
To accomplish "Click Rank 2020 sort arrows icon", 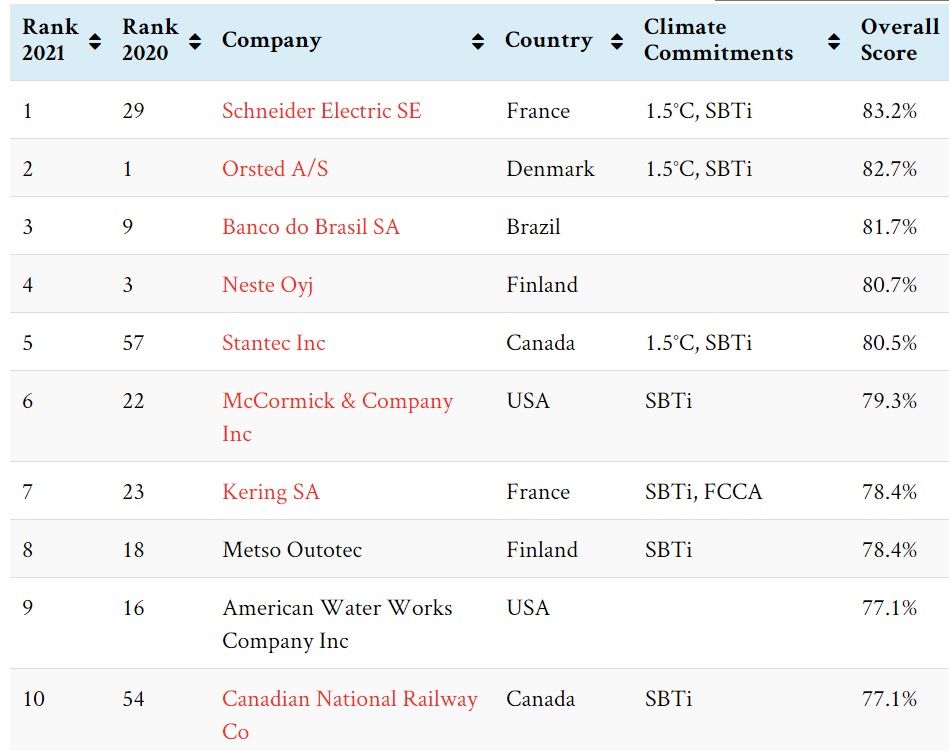I will click(195, 41).
